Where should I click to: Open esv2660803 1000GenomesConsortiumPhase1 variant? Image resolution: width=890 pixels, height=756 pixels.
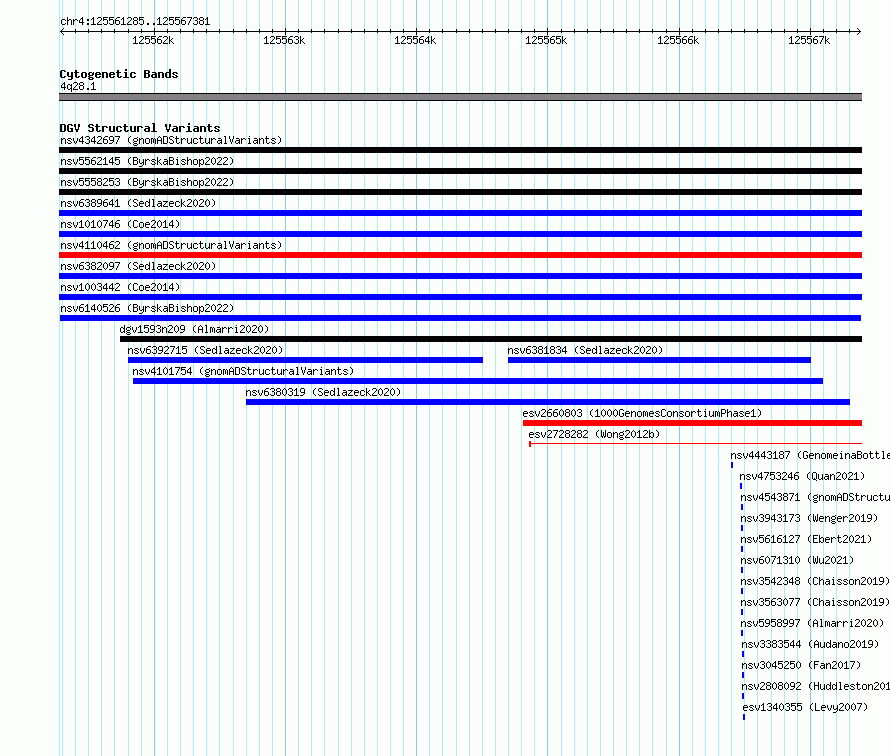click(x=642, y=413)
